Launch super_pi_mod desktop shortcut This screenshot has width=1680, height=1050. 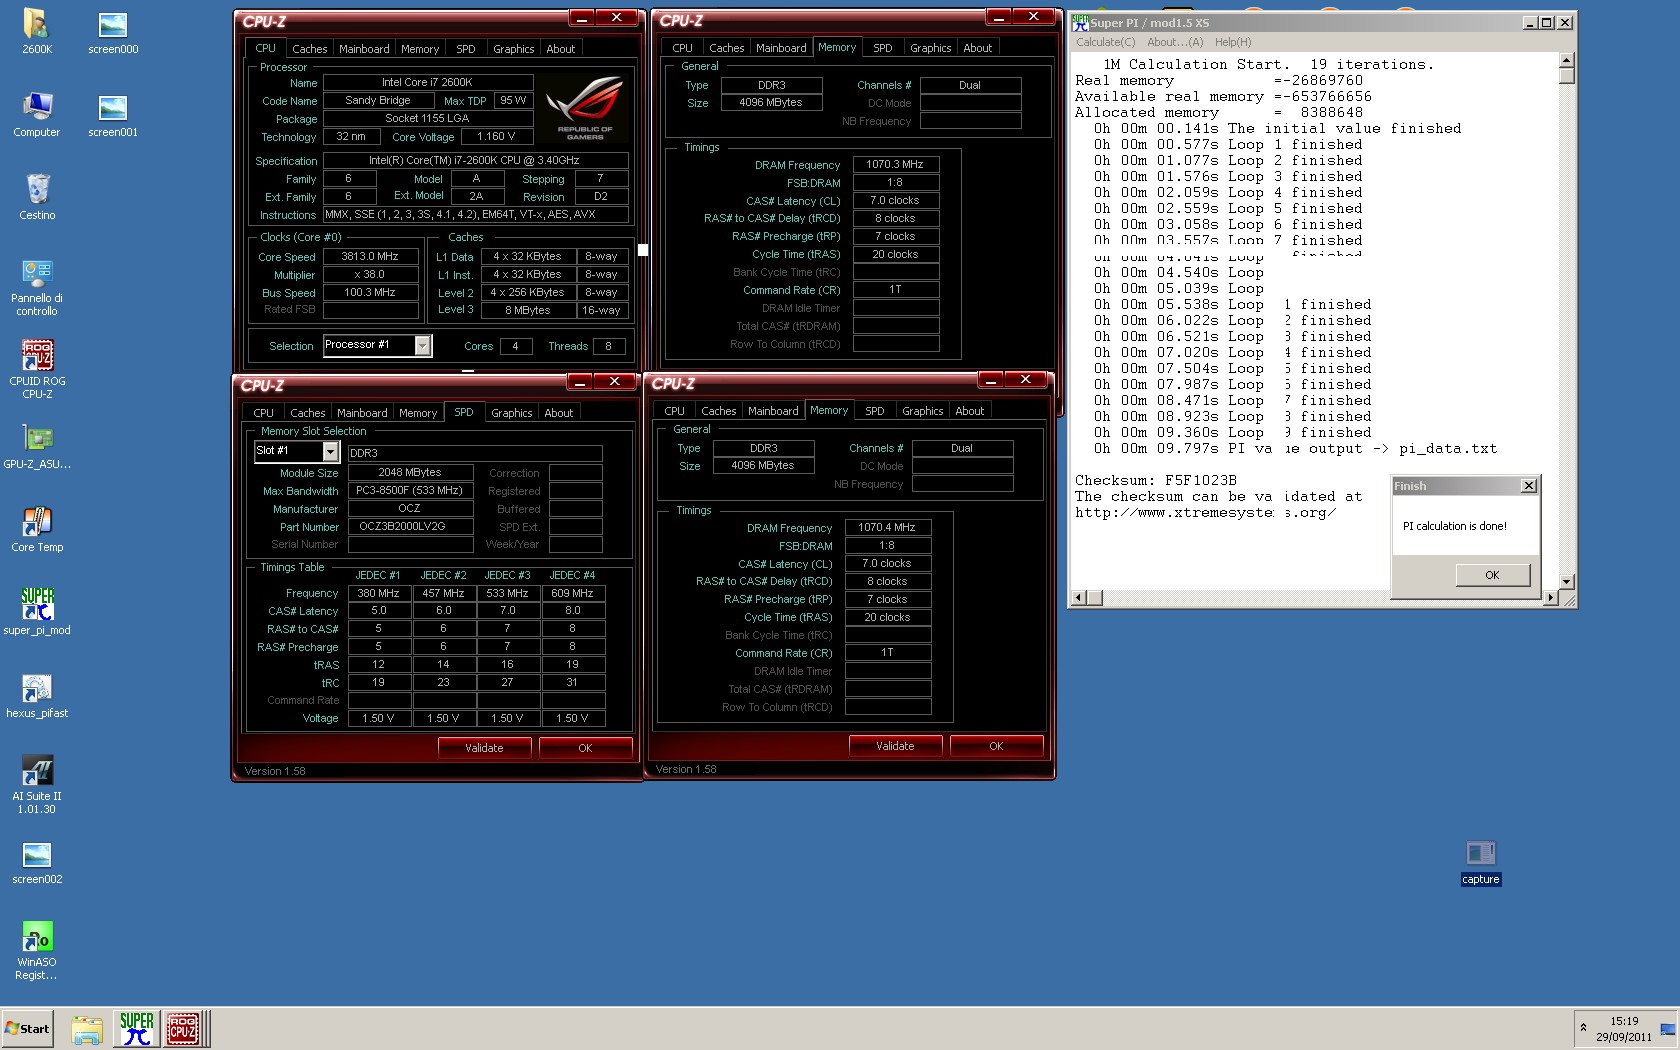point(37,612)
